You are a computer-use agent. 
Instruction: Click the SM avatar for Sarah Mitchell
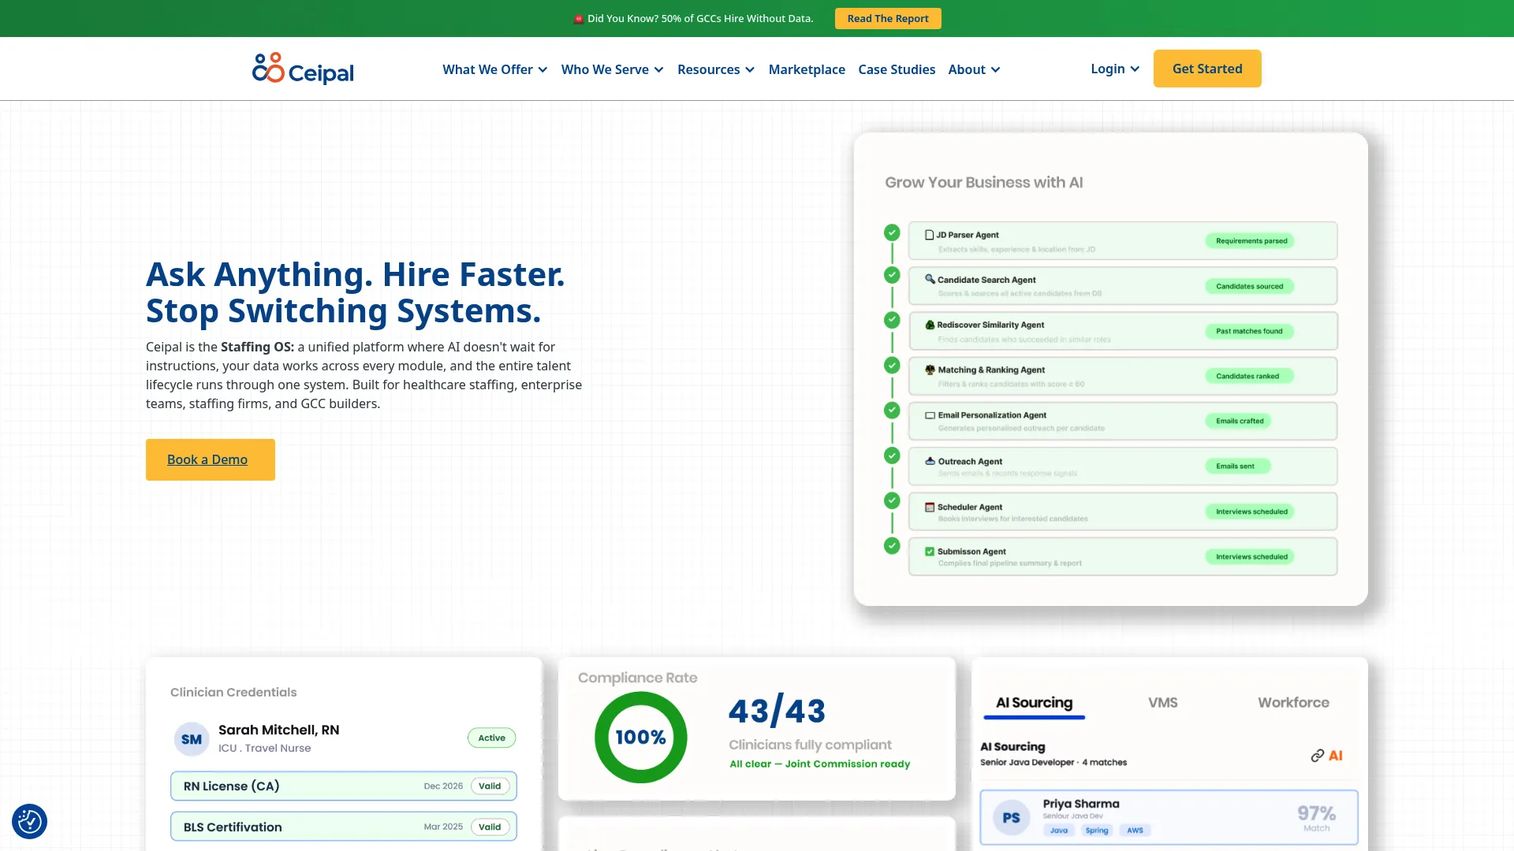[x=191, y=739]
